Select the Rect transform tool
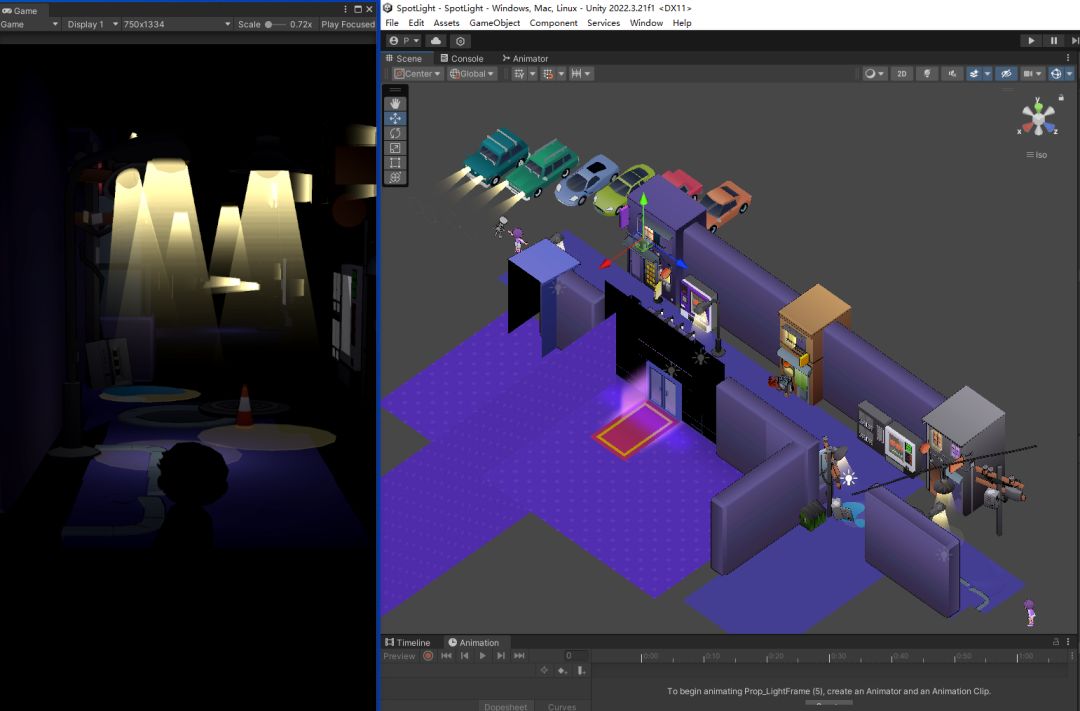1080x711 pixels. 395,163
